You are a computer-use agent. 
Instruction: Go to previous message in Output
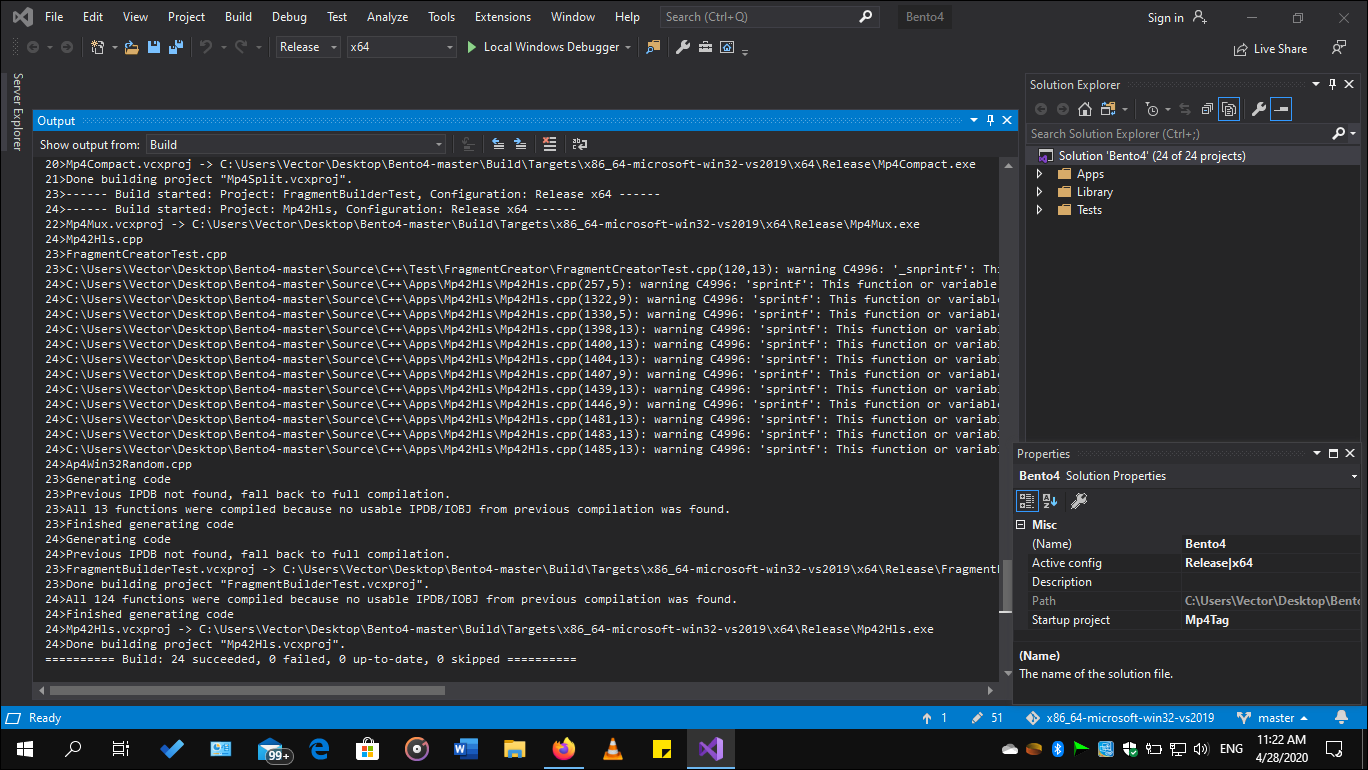pyautogui.click(x=499, y=144)
